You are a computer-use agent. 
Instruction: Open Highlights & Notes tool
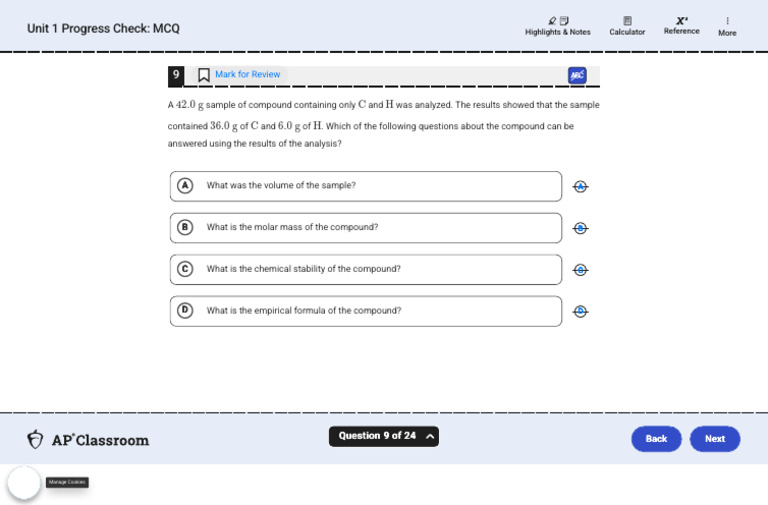click(557, 26)
